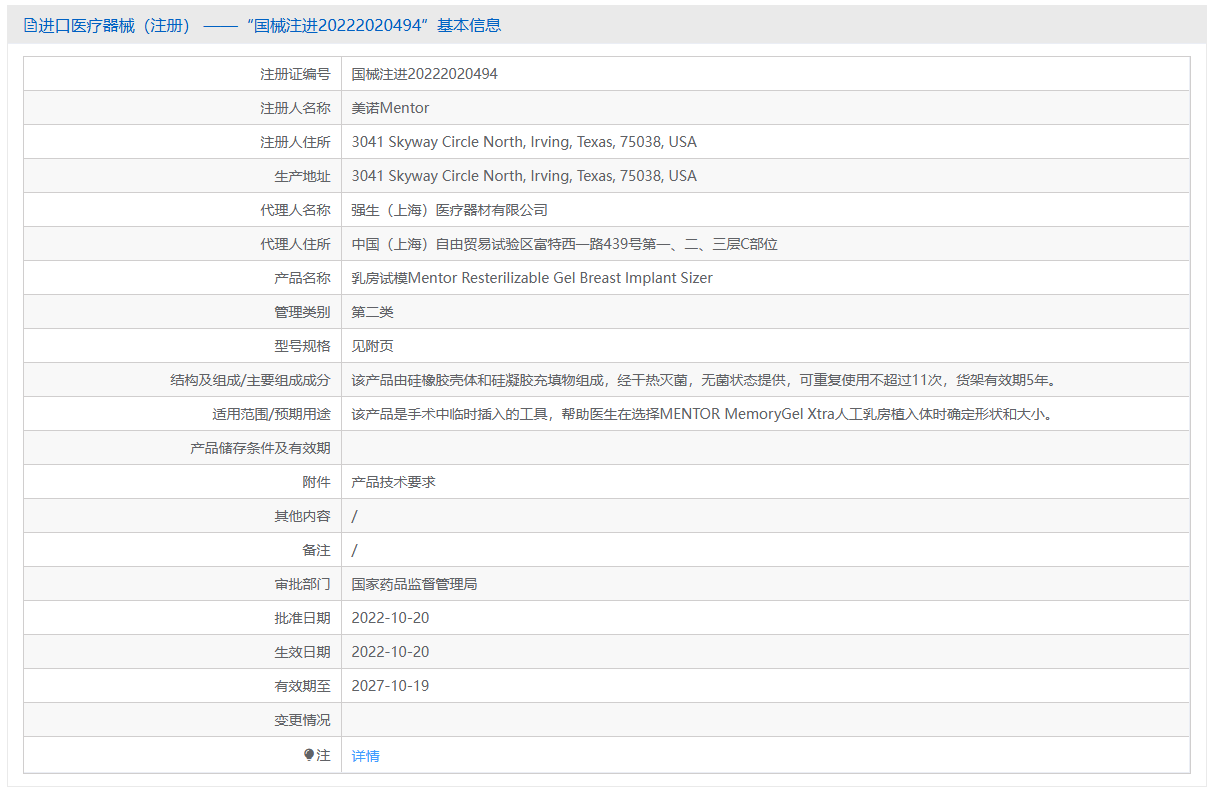
Task: Click the 型号规格 label
Action: click(302, 346)
